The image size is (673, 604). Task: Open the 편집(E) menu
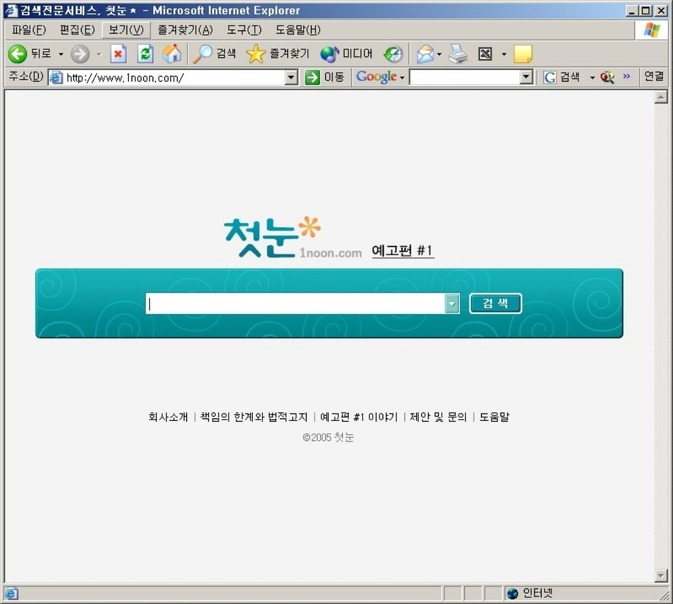point(77,30)
